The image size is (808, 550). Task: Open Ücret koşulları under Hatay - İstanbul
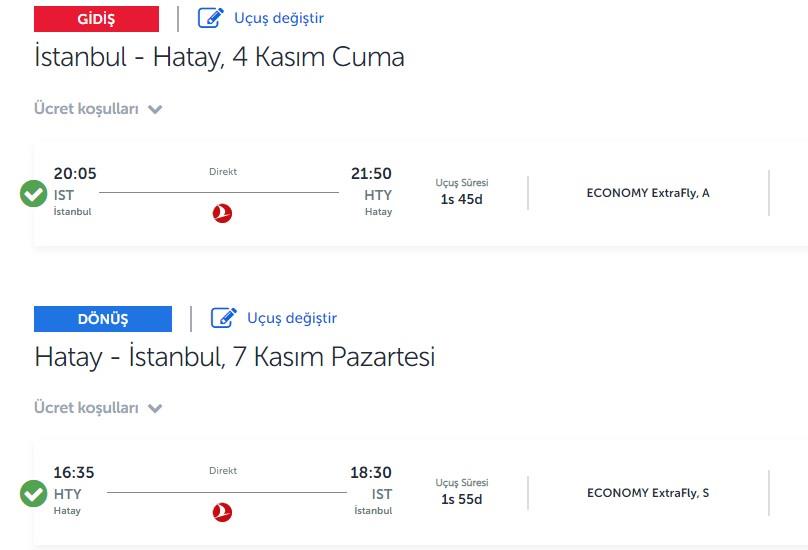(86, 408)
